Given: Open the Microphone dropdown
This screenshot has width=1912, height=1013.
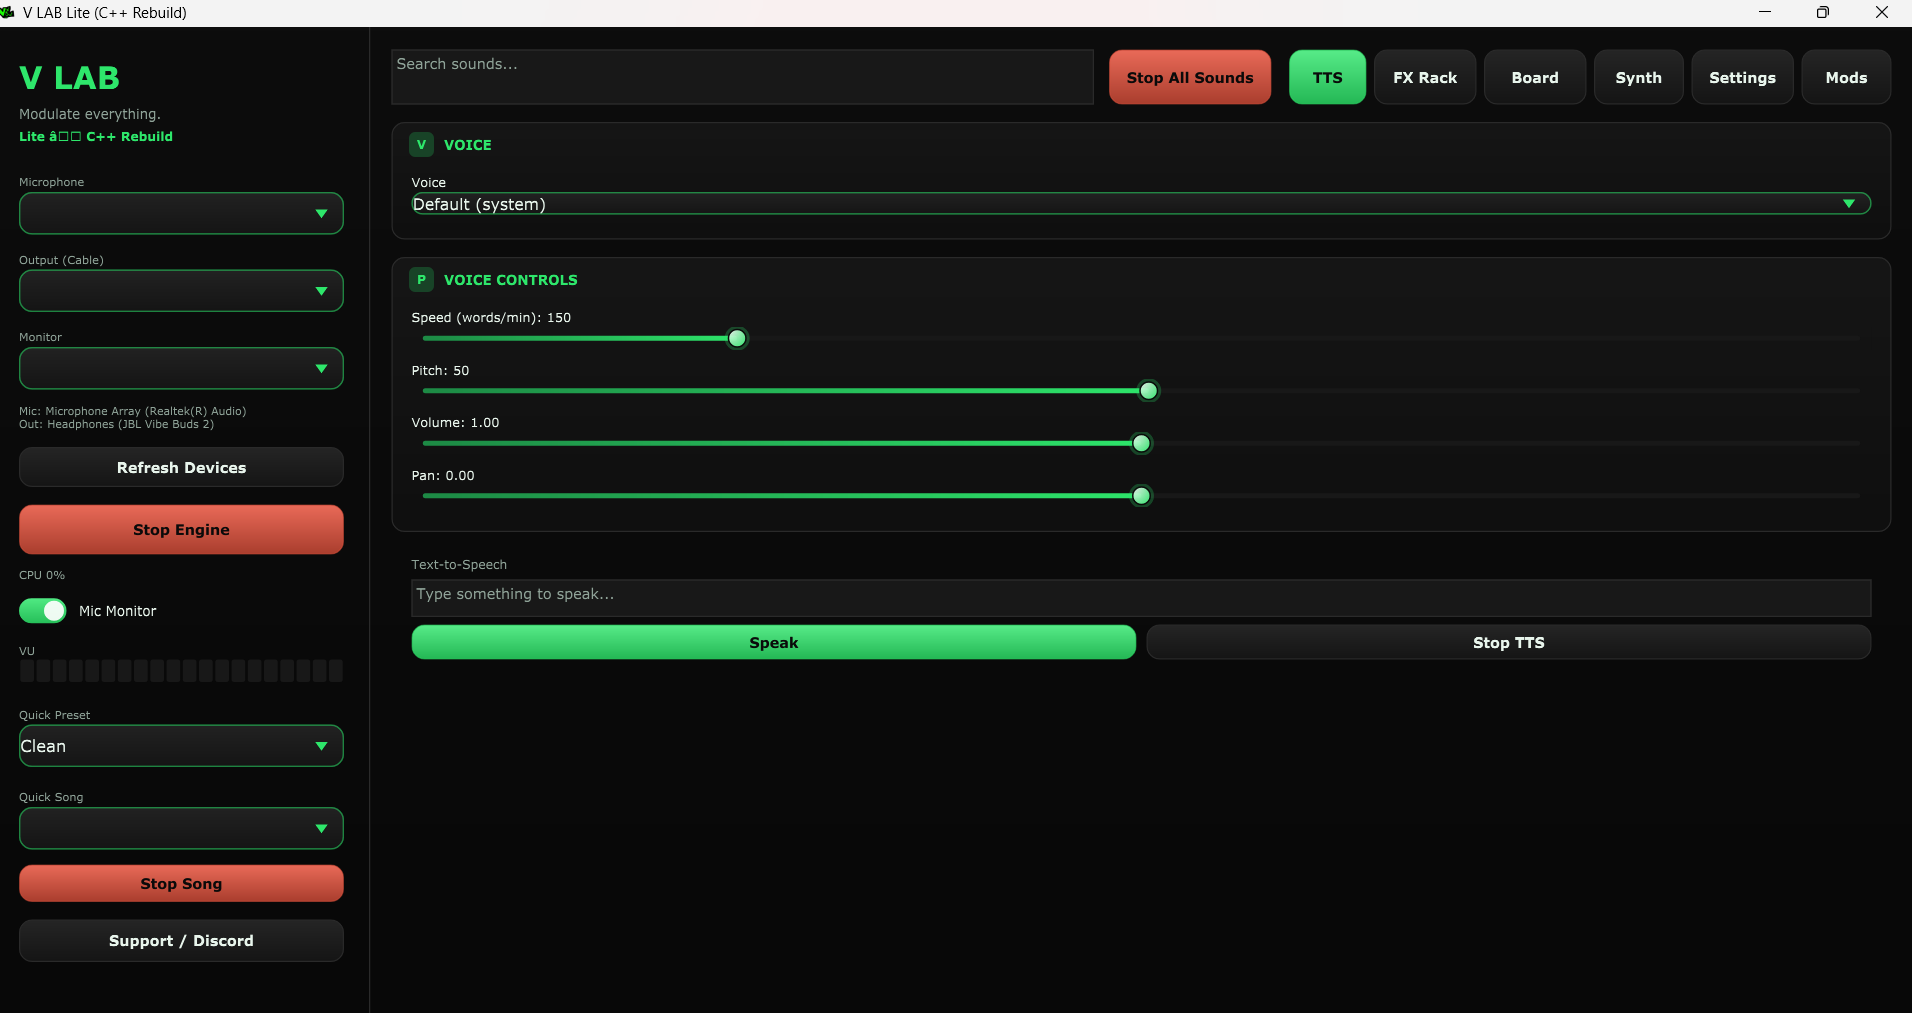Looking at the screenshot, I should pyautogui.click(x=181, y=214).
